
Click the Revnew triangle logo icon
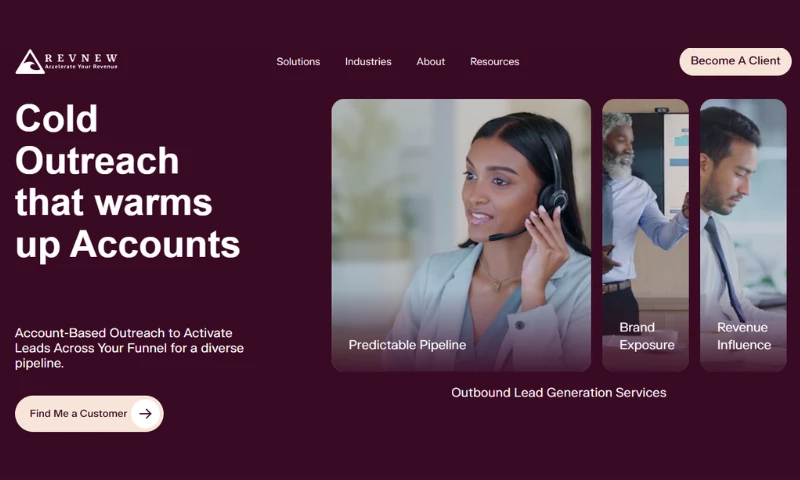coord(30,62)
